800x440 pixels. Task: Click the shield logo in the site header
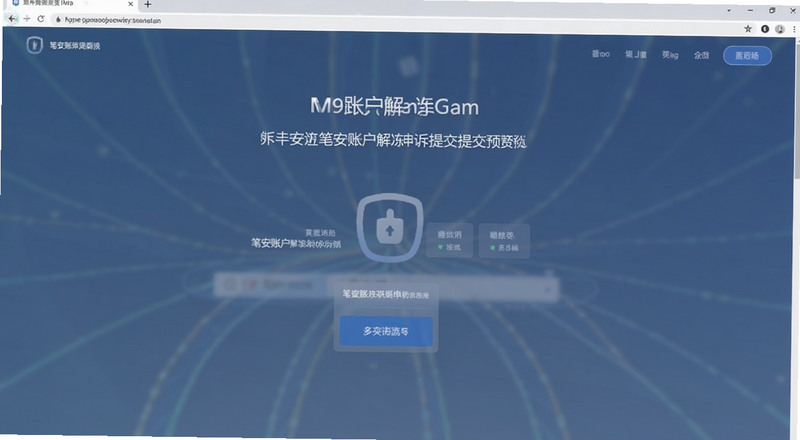point(34,45)
